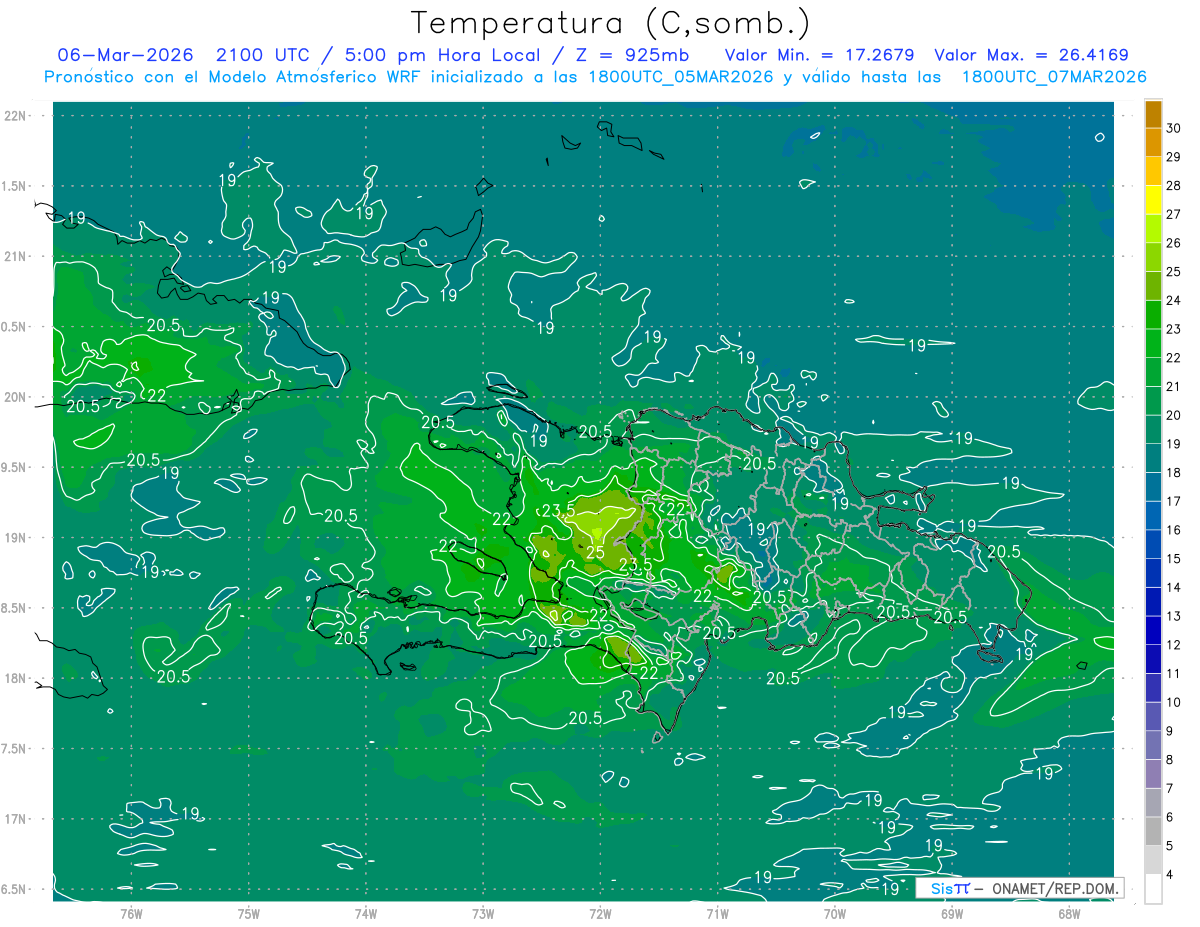Click the "72W" longitude axis label
The image size is (1200, 927).
pyautogui.click(x=600, y=914)
